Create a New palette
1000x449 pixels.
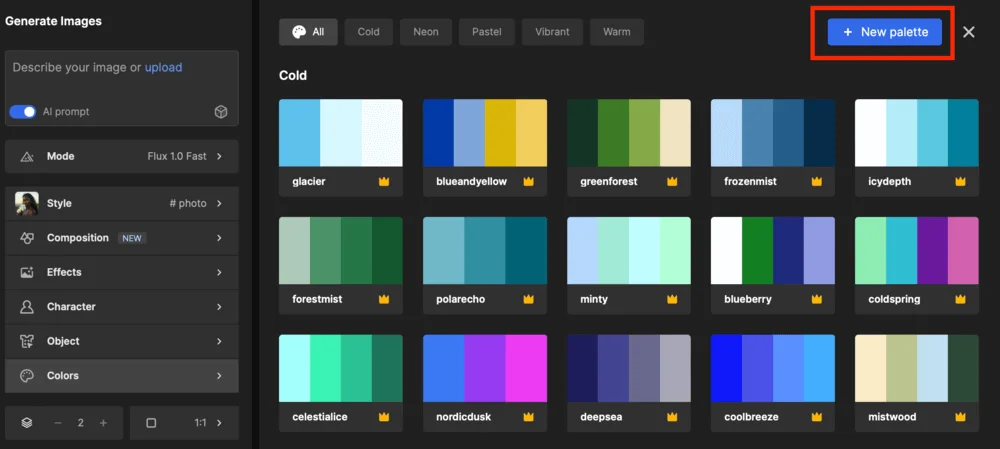pyautogui.click(x=885, y=32)
